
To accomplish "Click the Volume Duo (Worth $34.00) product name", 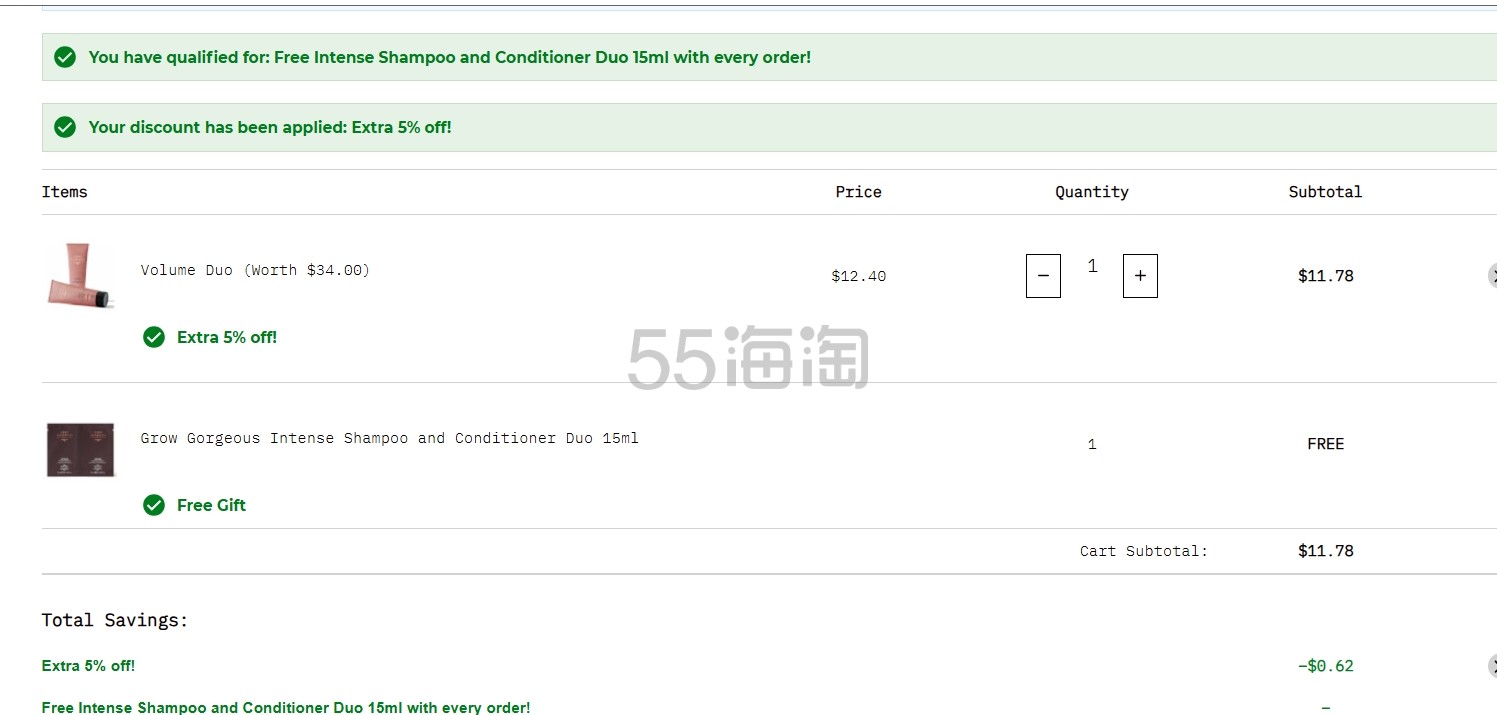I will pos(255,270).
